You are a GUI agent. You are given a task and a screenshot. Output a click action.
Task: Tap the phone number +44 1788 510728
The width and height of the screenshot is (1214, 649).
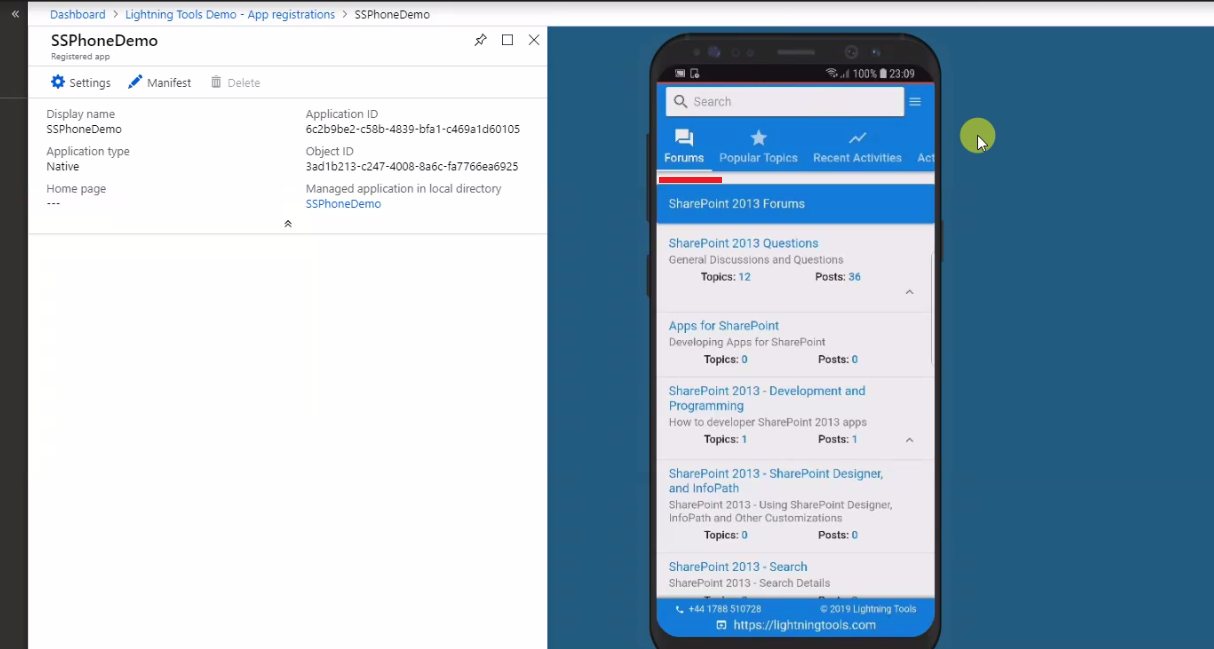tap(718, 609)
